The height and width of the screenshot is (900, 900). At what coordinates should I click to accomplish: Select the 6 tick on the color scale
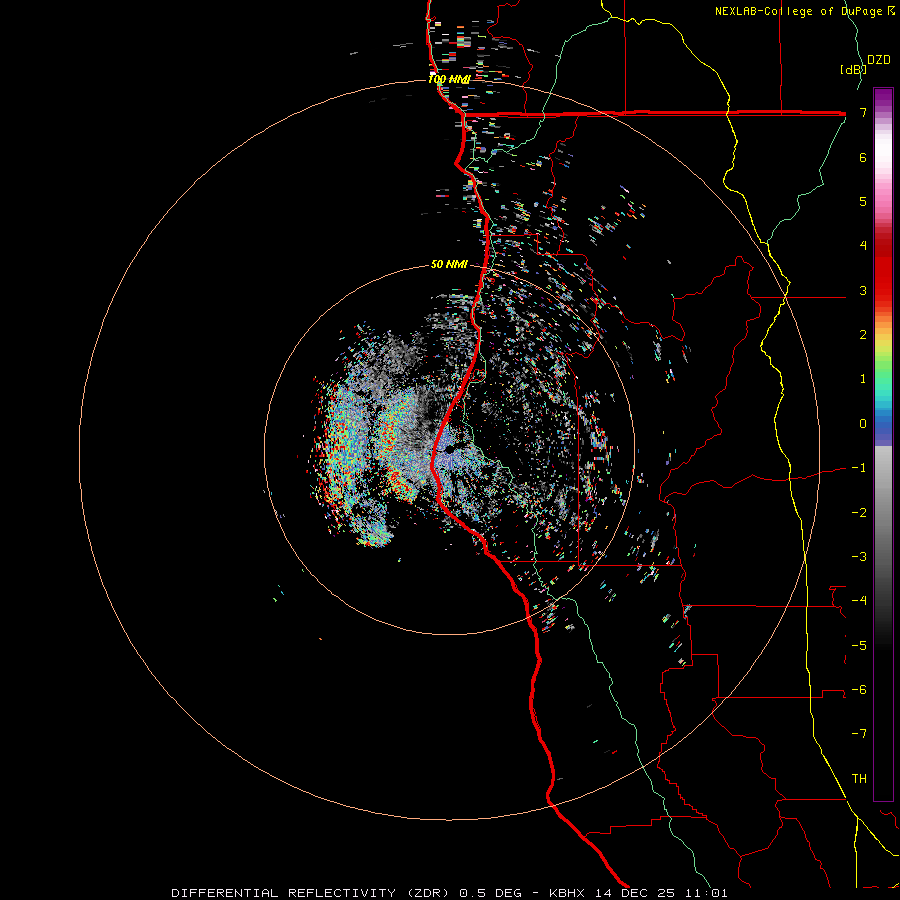pos(863,157)
